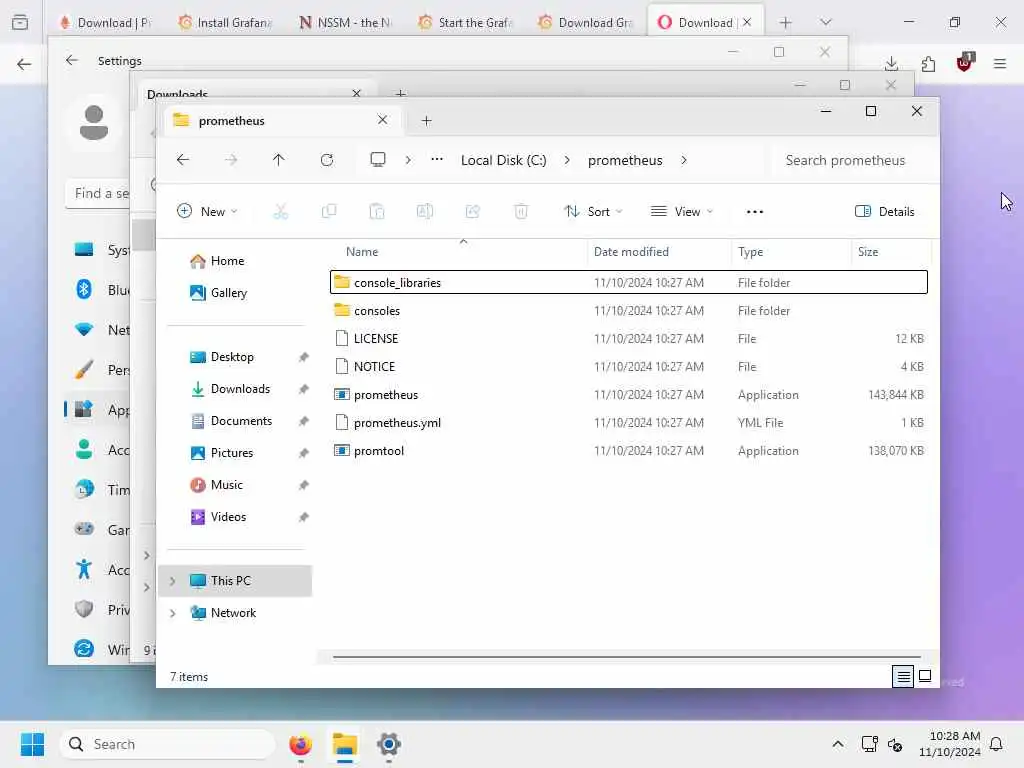Click Local Disk (C:) in the breadcrumb
Image resolution: width=1024 pixels, height=768 pixels.
[504, 160]
